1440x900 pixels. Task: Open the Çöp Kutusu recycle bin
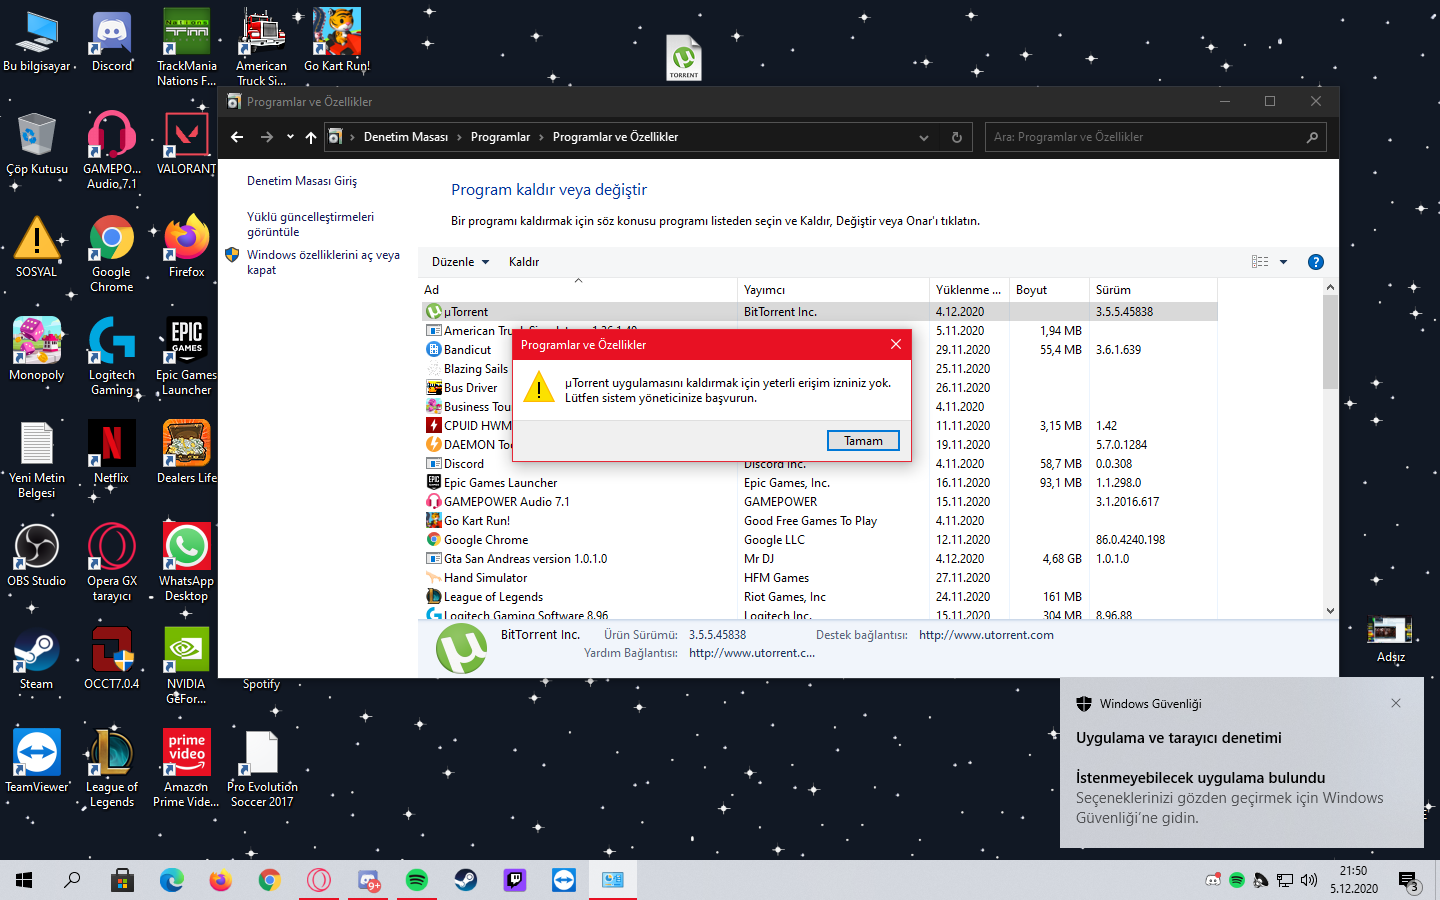37,144
